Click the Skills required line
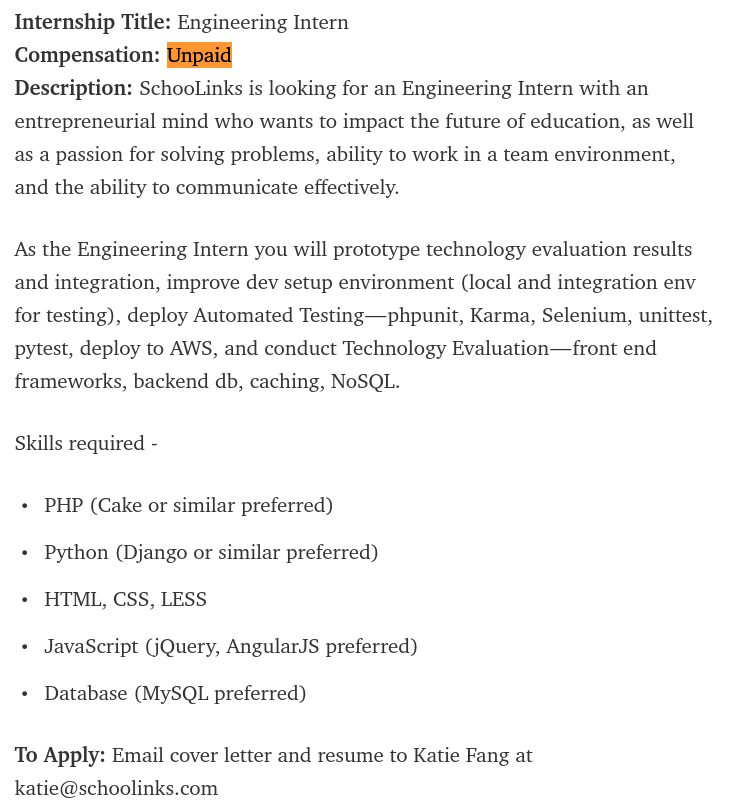 point(86,443)
